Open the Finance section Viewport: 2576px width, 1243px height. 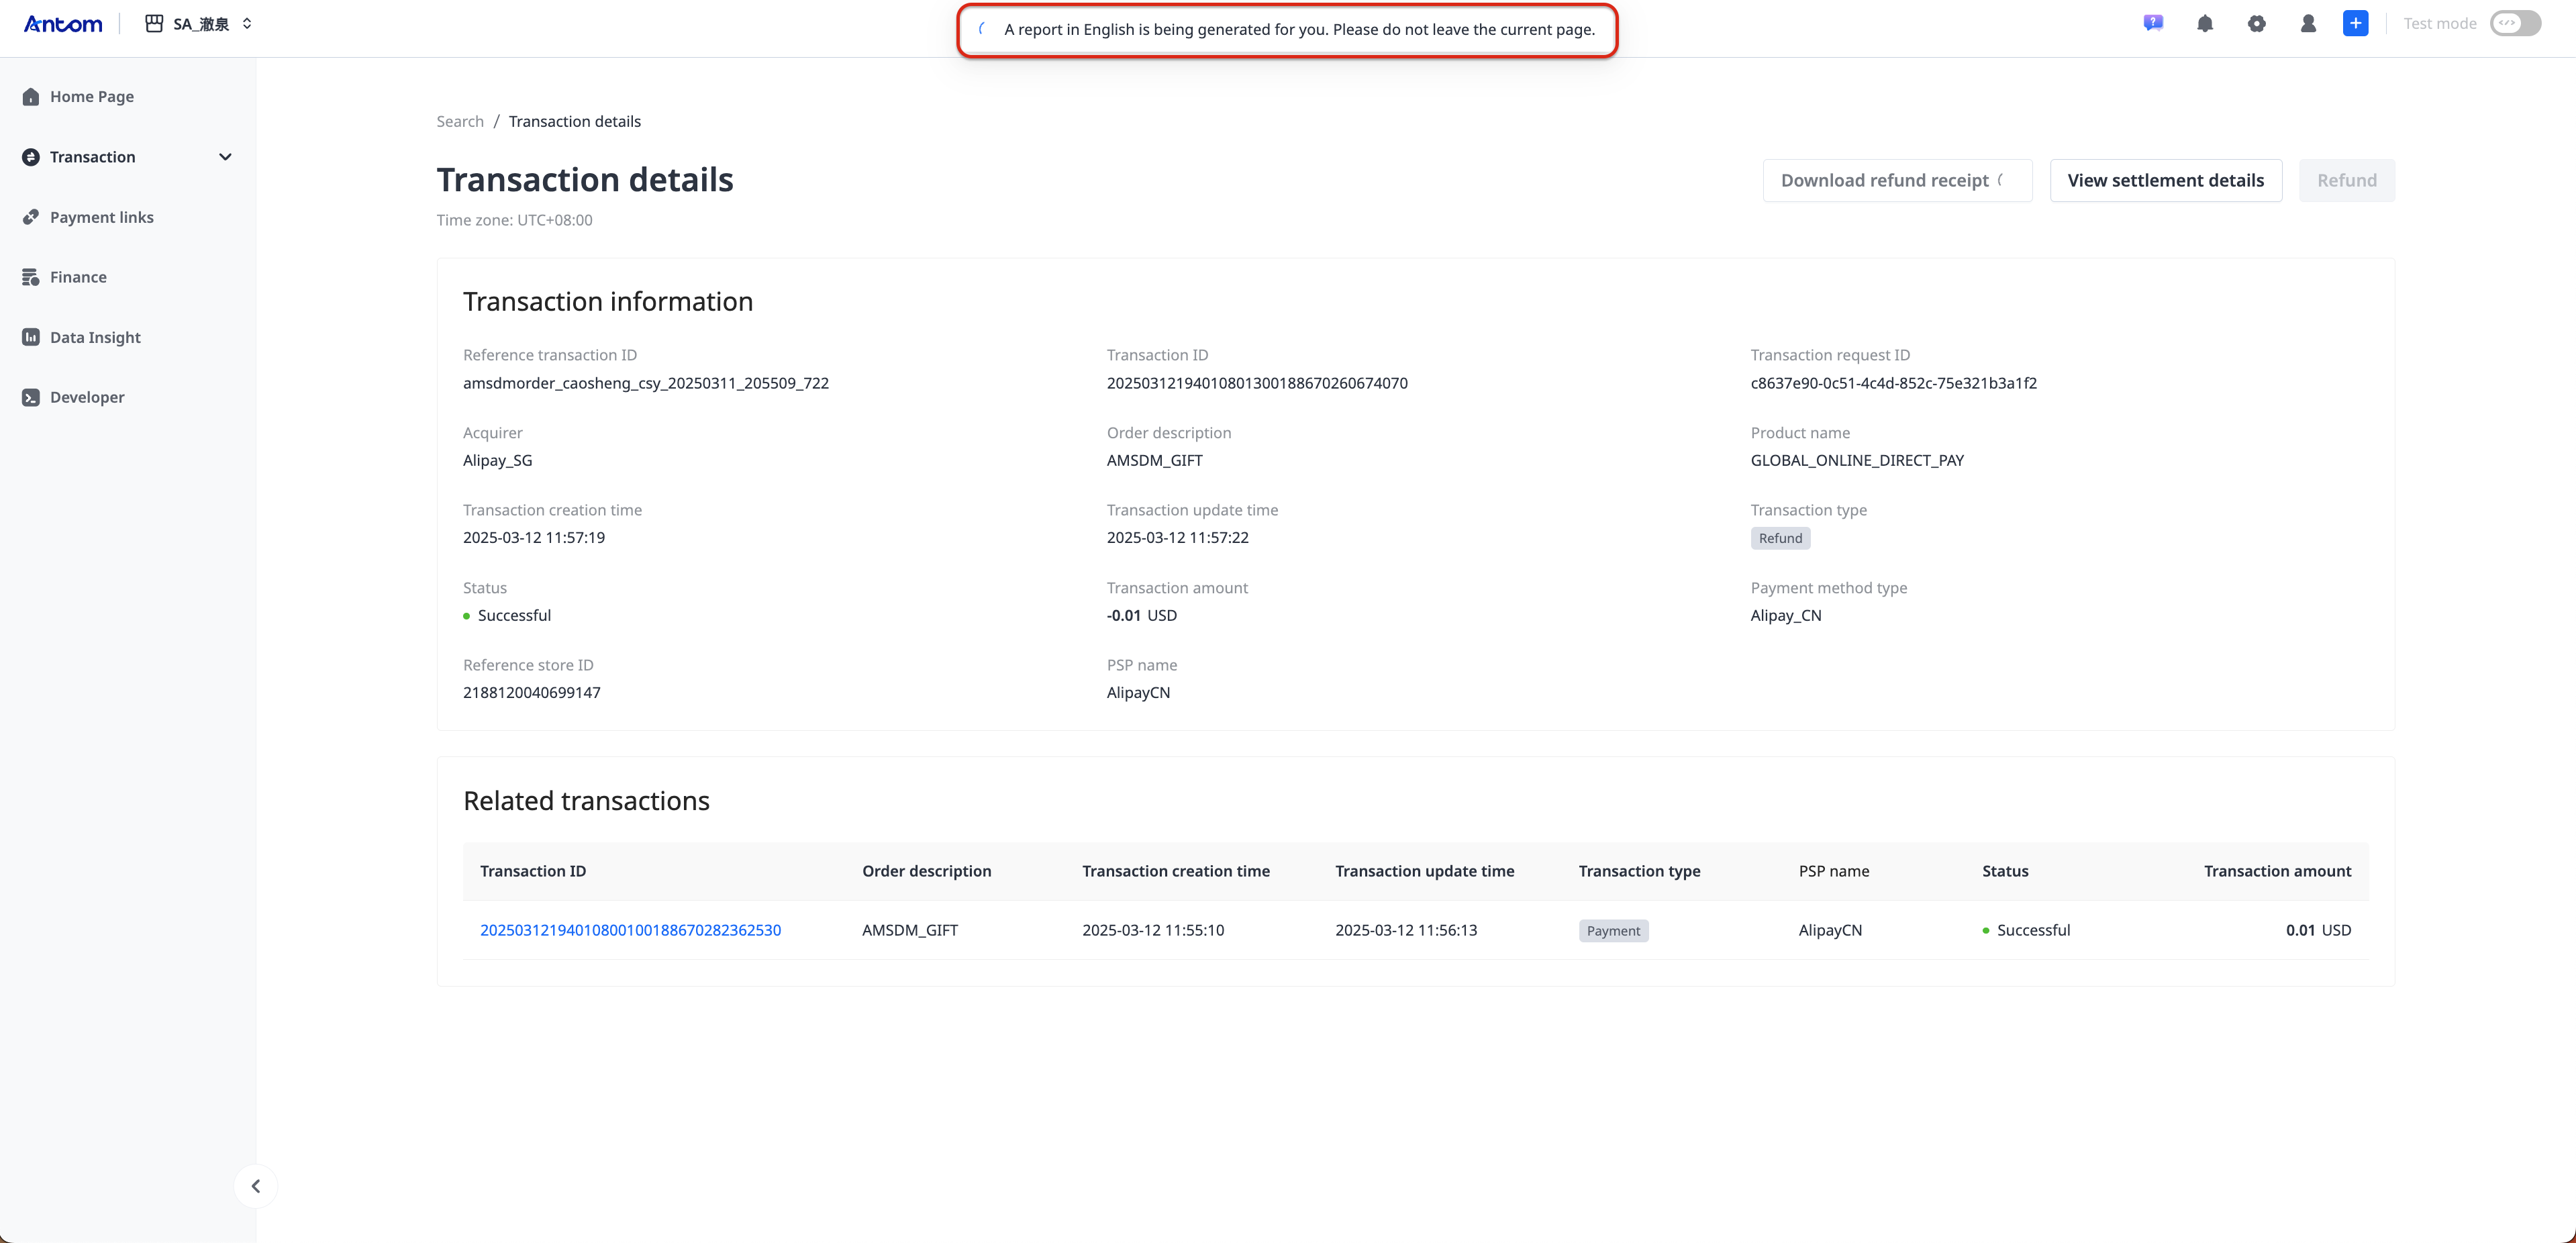point(78,277)
